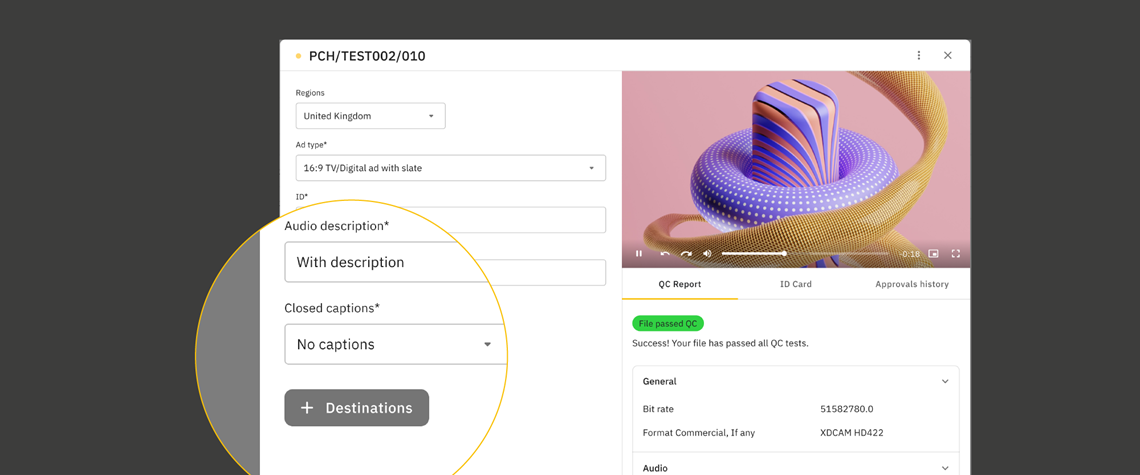Click the 'Bit rate' label
The image size is (1140, 475).
pos(658,409)
